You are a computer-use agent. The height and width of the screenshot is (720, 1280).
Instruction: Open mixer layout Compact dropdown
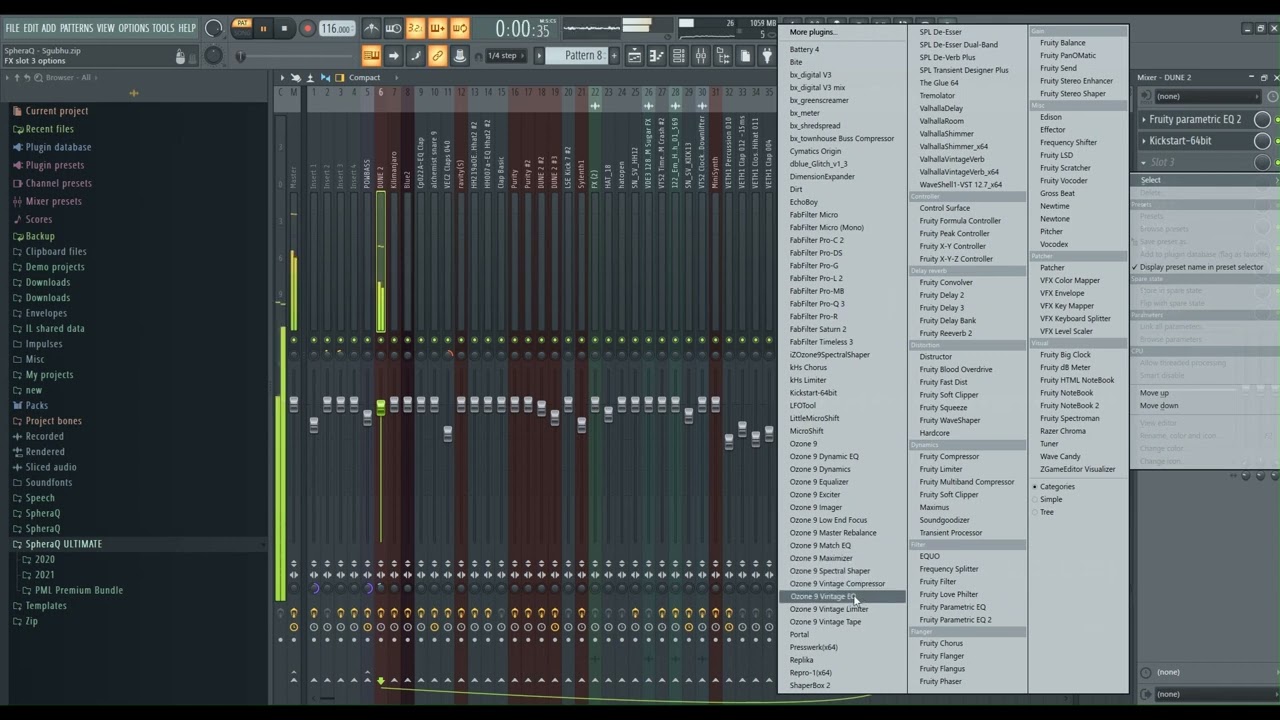pyautogui.click(x=364, y=77)
